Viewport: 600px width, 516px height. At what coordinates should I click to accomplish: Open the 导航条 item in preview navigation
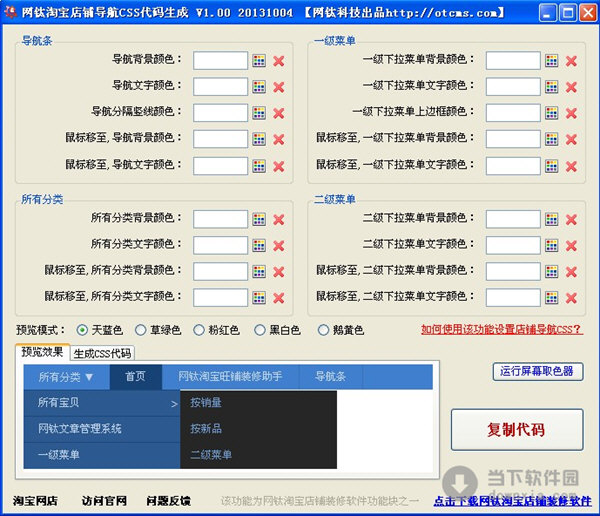click(x=330, y=377)
